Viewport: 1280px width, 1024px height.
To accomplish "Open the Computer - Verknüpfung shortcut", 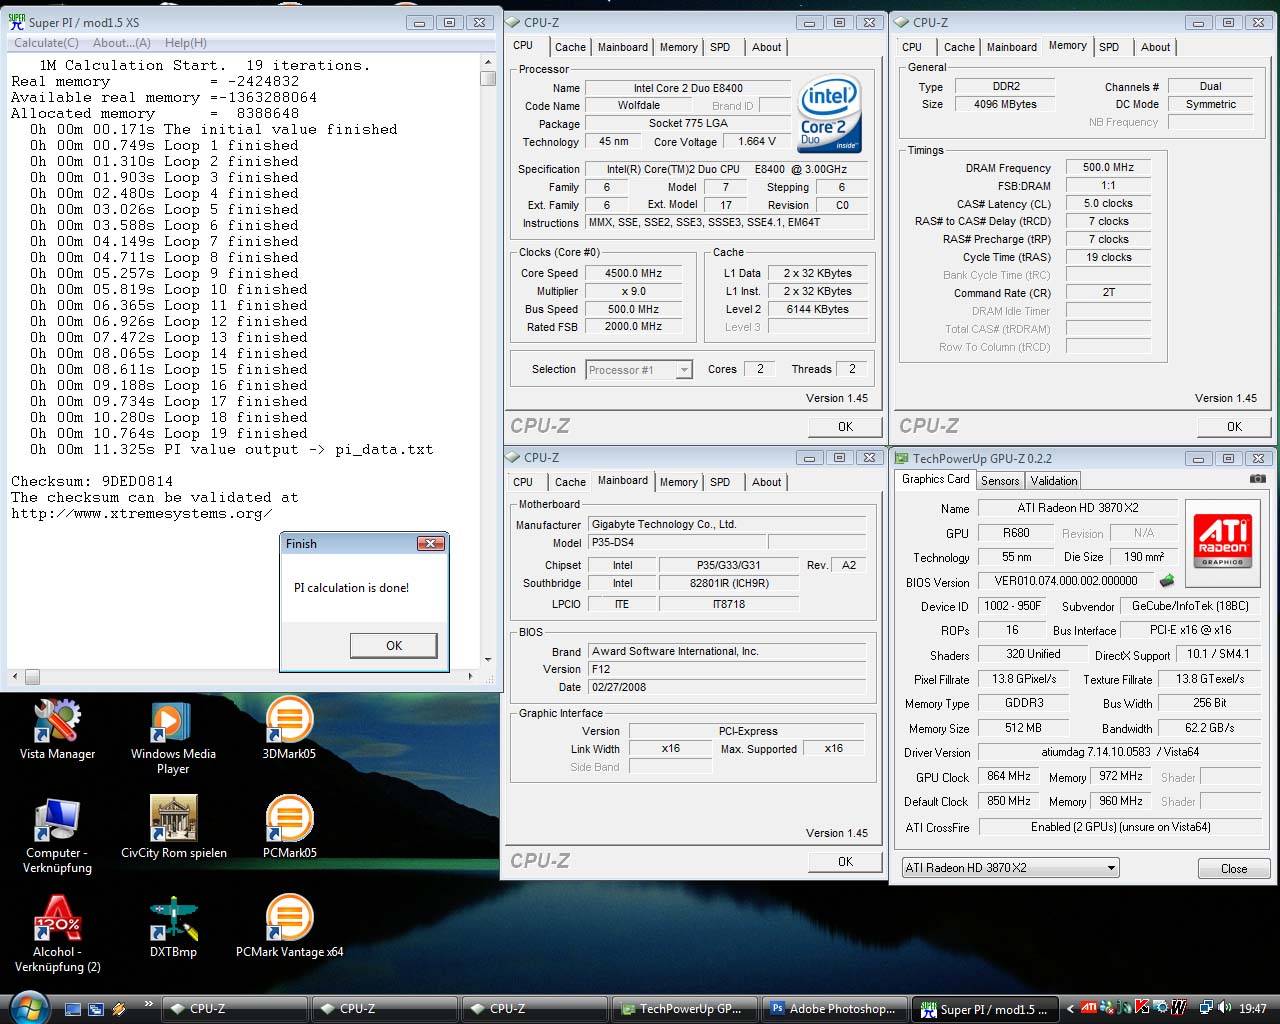I will [57, 836].
